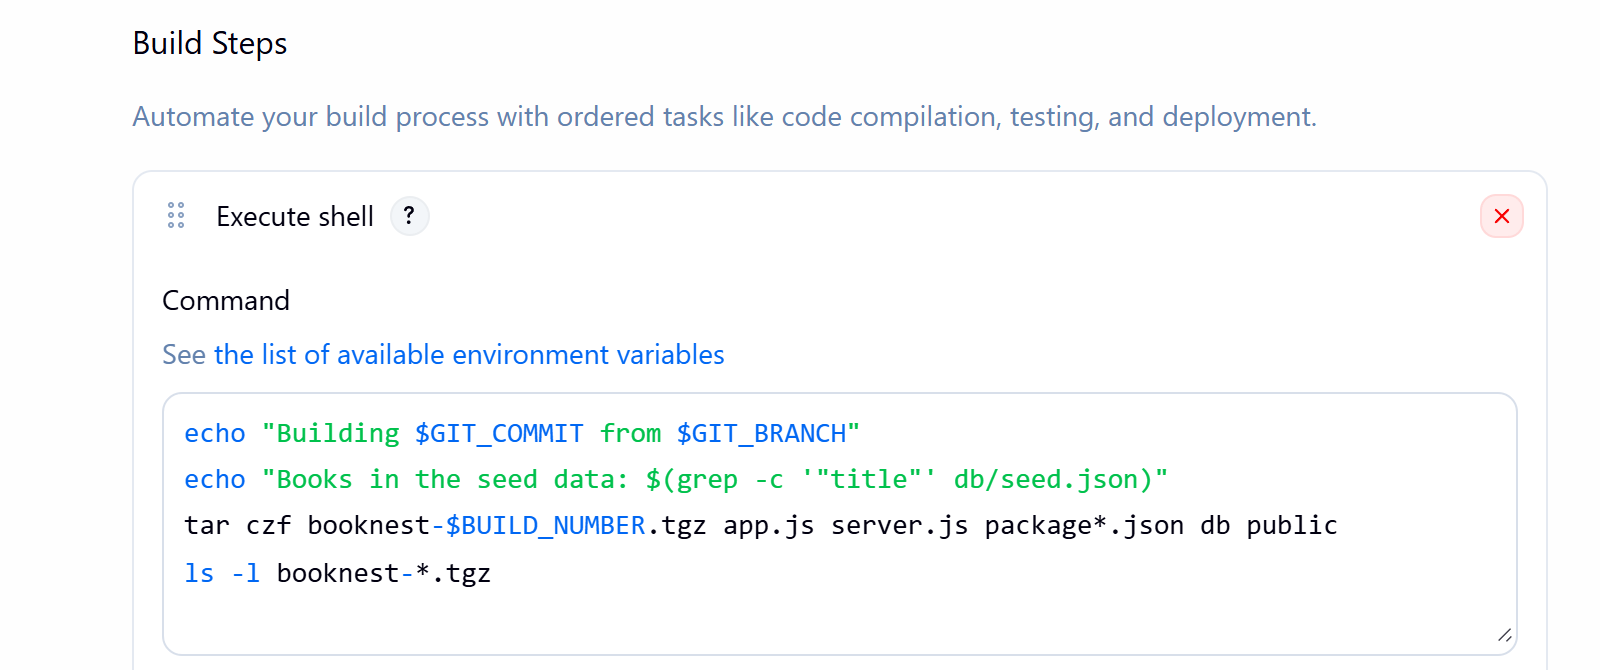Click the Command label
This screenshot has height=670, width=1600.
tap(226, 301)
